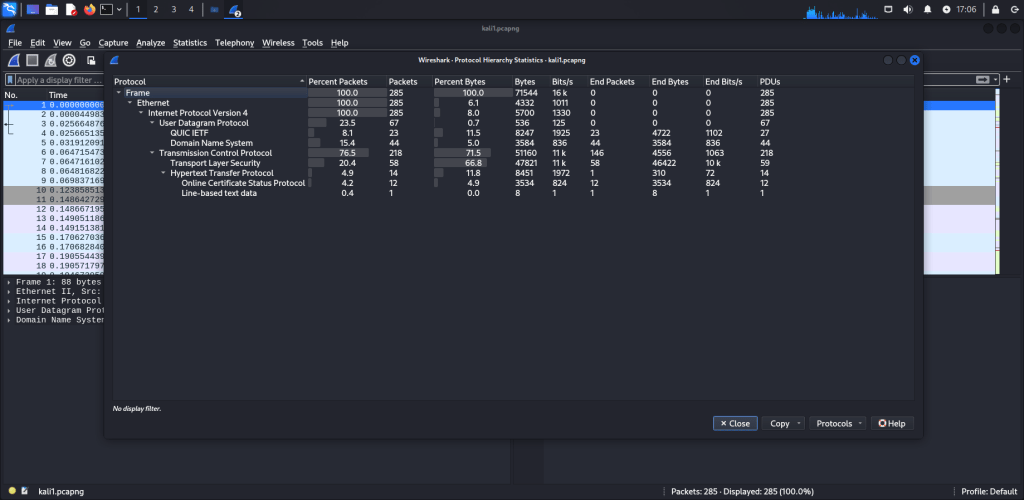Sort by Percent Bytes column header

click(x=458, y=81)
